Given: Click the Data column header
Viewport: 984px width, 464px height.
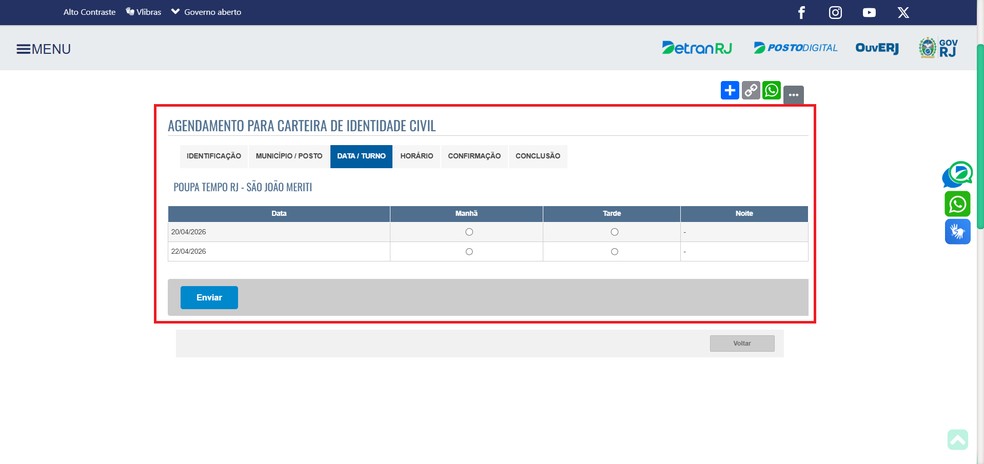Looking at the screenshot, I should [279, 213].
